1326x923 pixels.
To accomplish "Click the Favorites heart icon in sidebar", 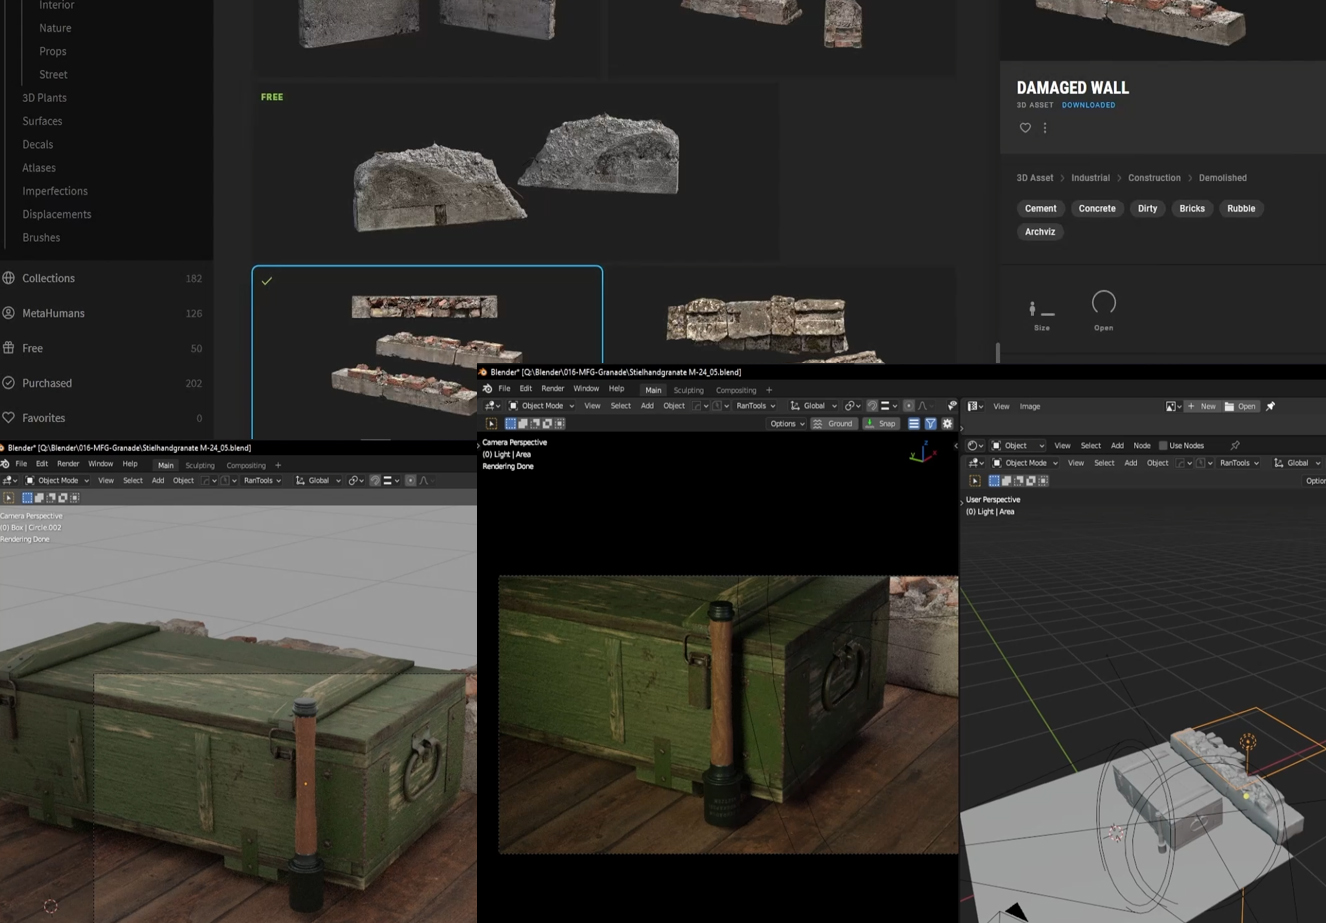I will [x=9, y=418].
